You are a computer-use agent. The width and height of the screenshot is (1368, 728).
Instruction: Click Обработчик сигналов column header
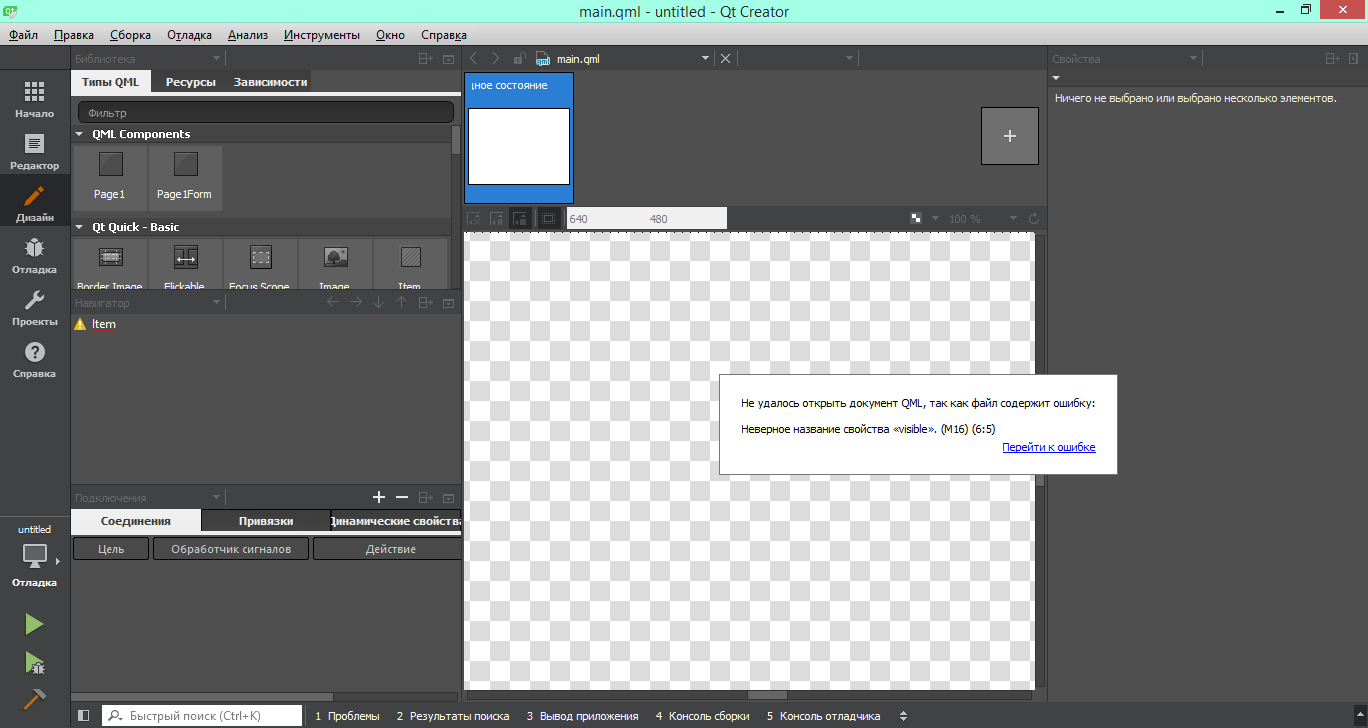pos(231,549)
